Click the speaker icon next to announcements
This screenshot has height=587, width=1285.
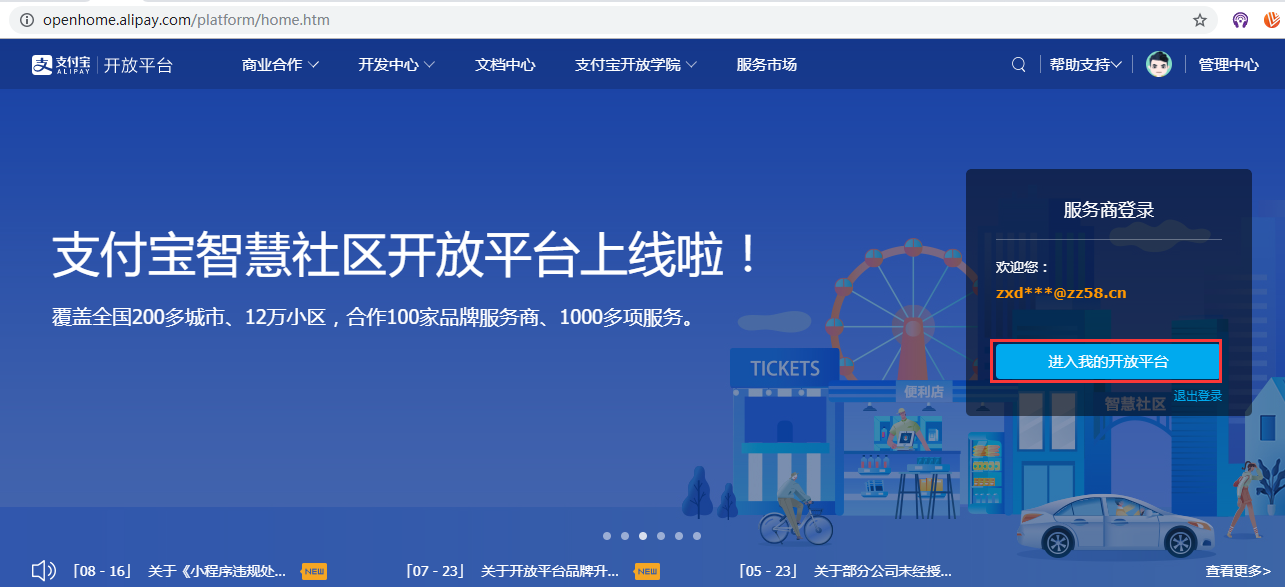point(42,570)
